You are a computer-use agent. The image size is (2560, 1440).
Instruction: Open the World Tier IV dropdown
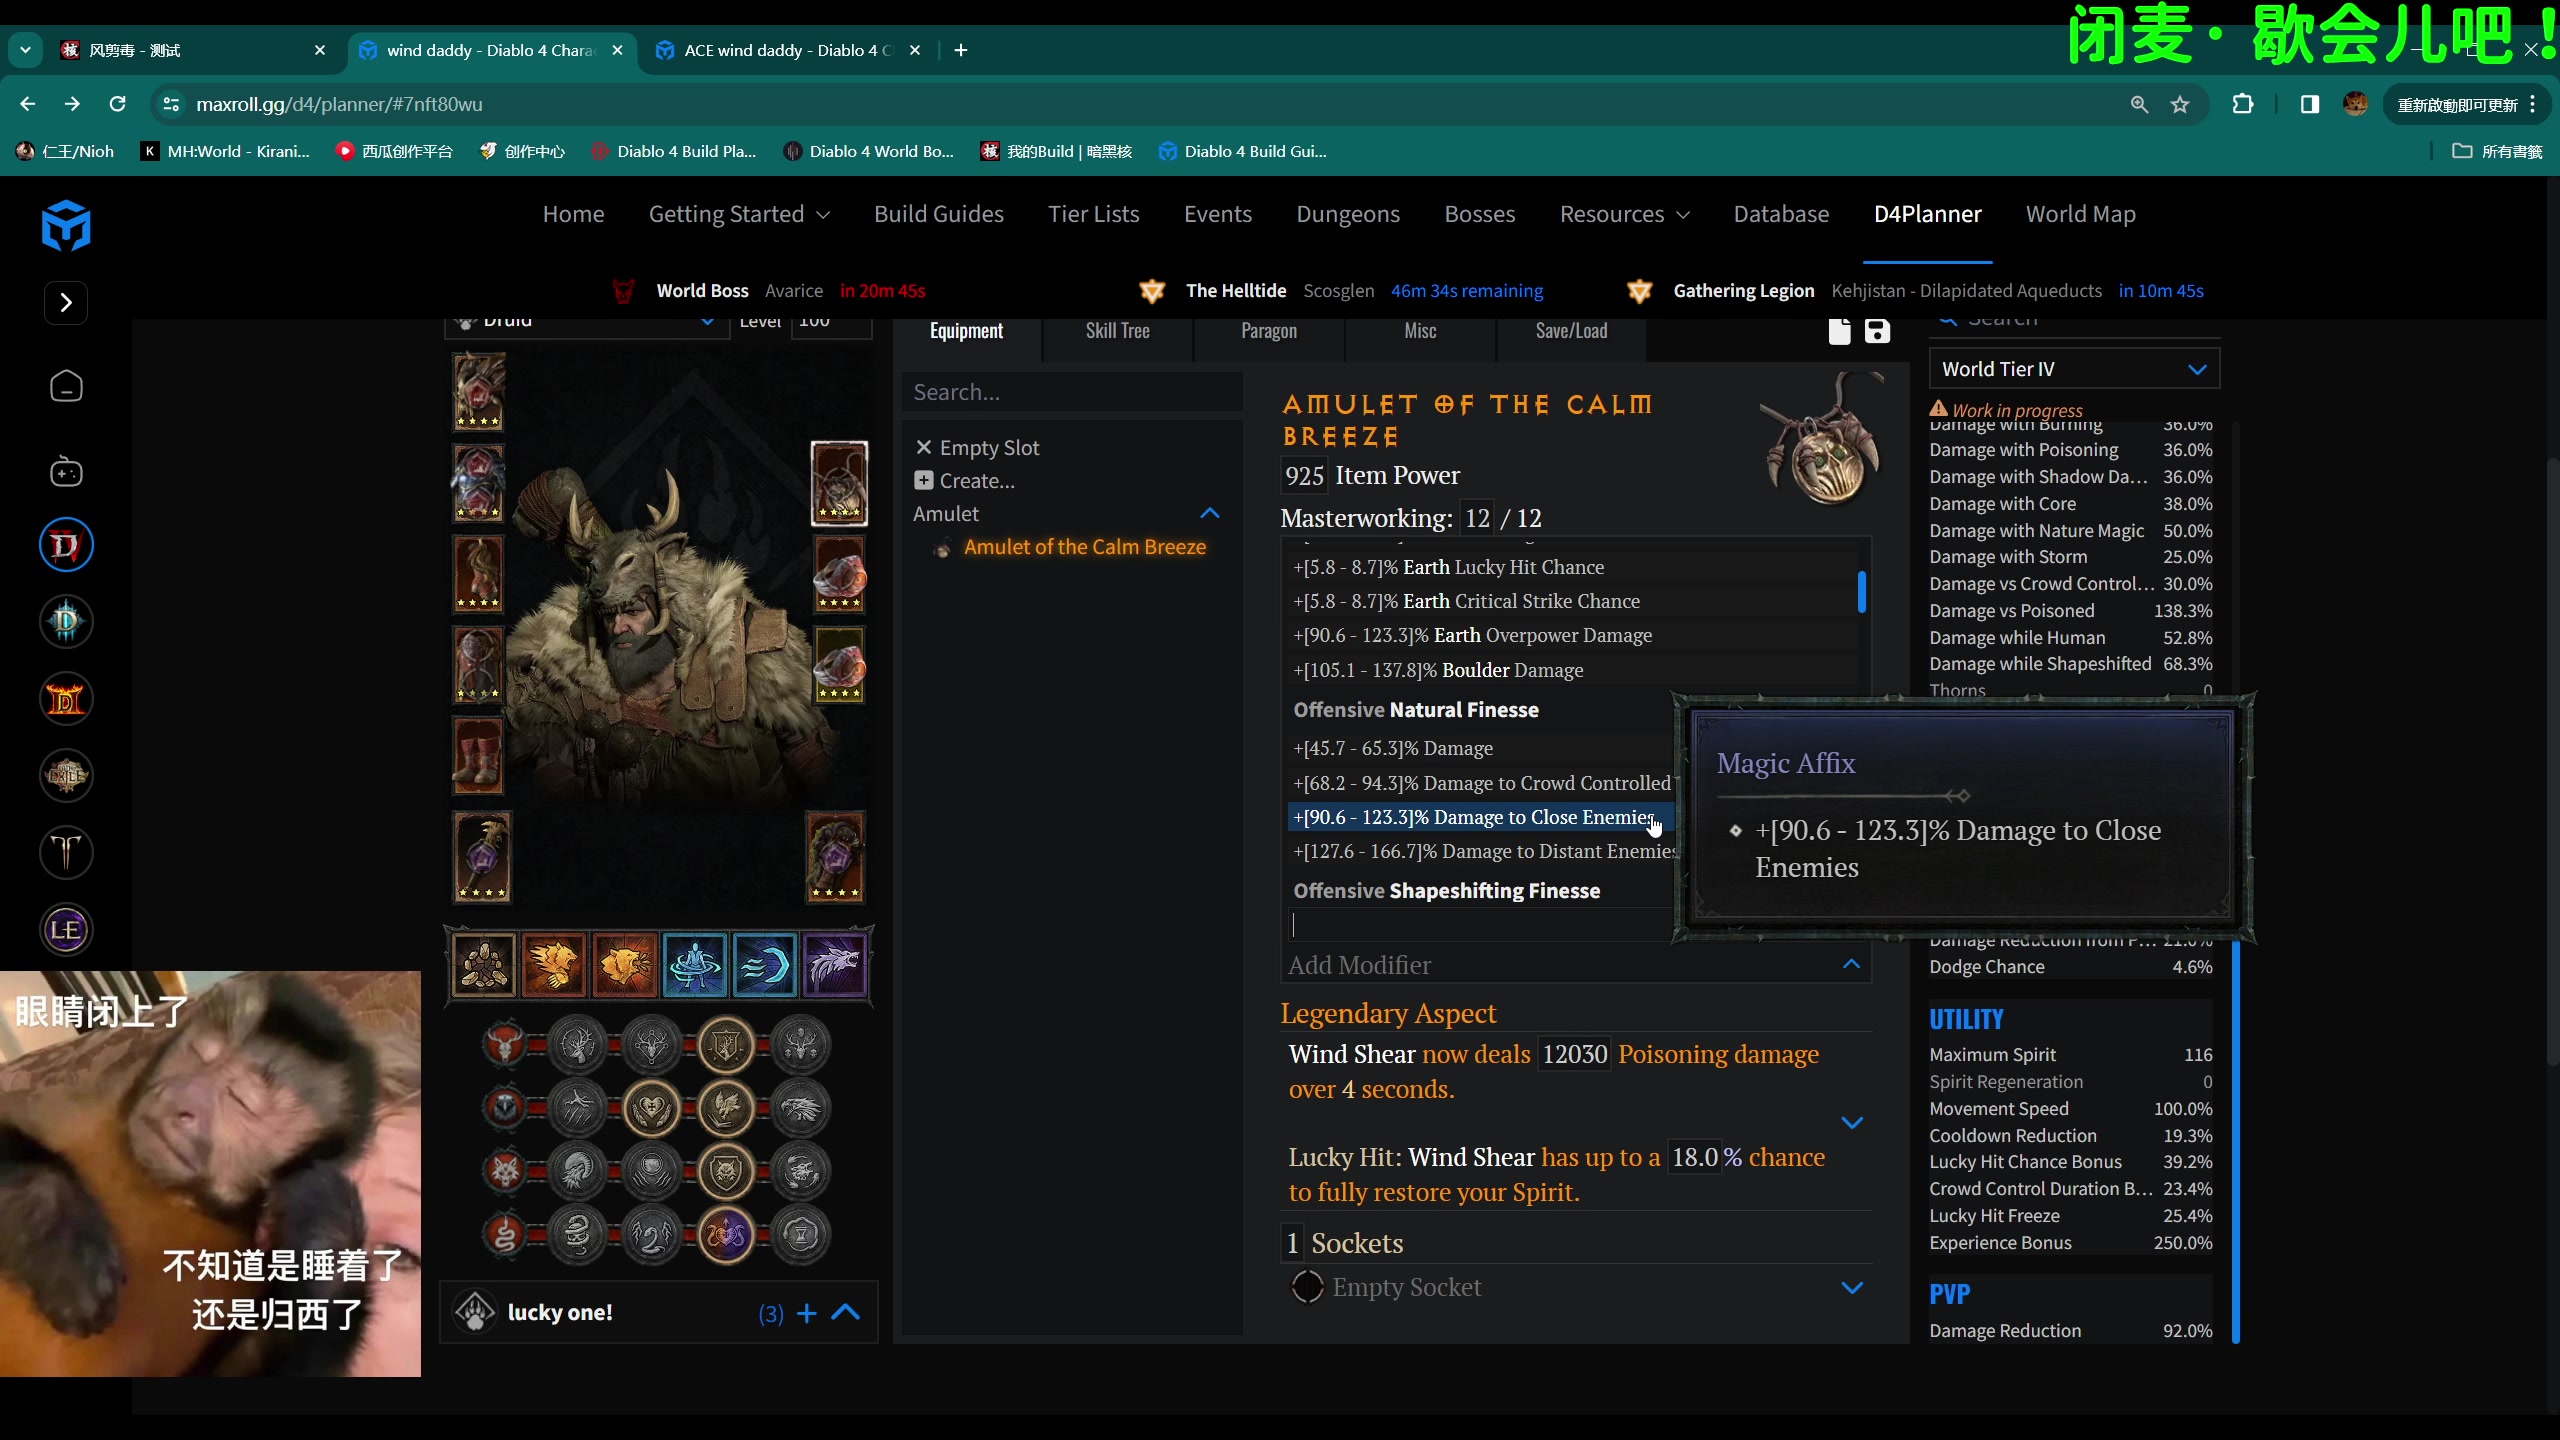click(x=2074, y=369)
